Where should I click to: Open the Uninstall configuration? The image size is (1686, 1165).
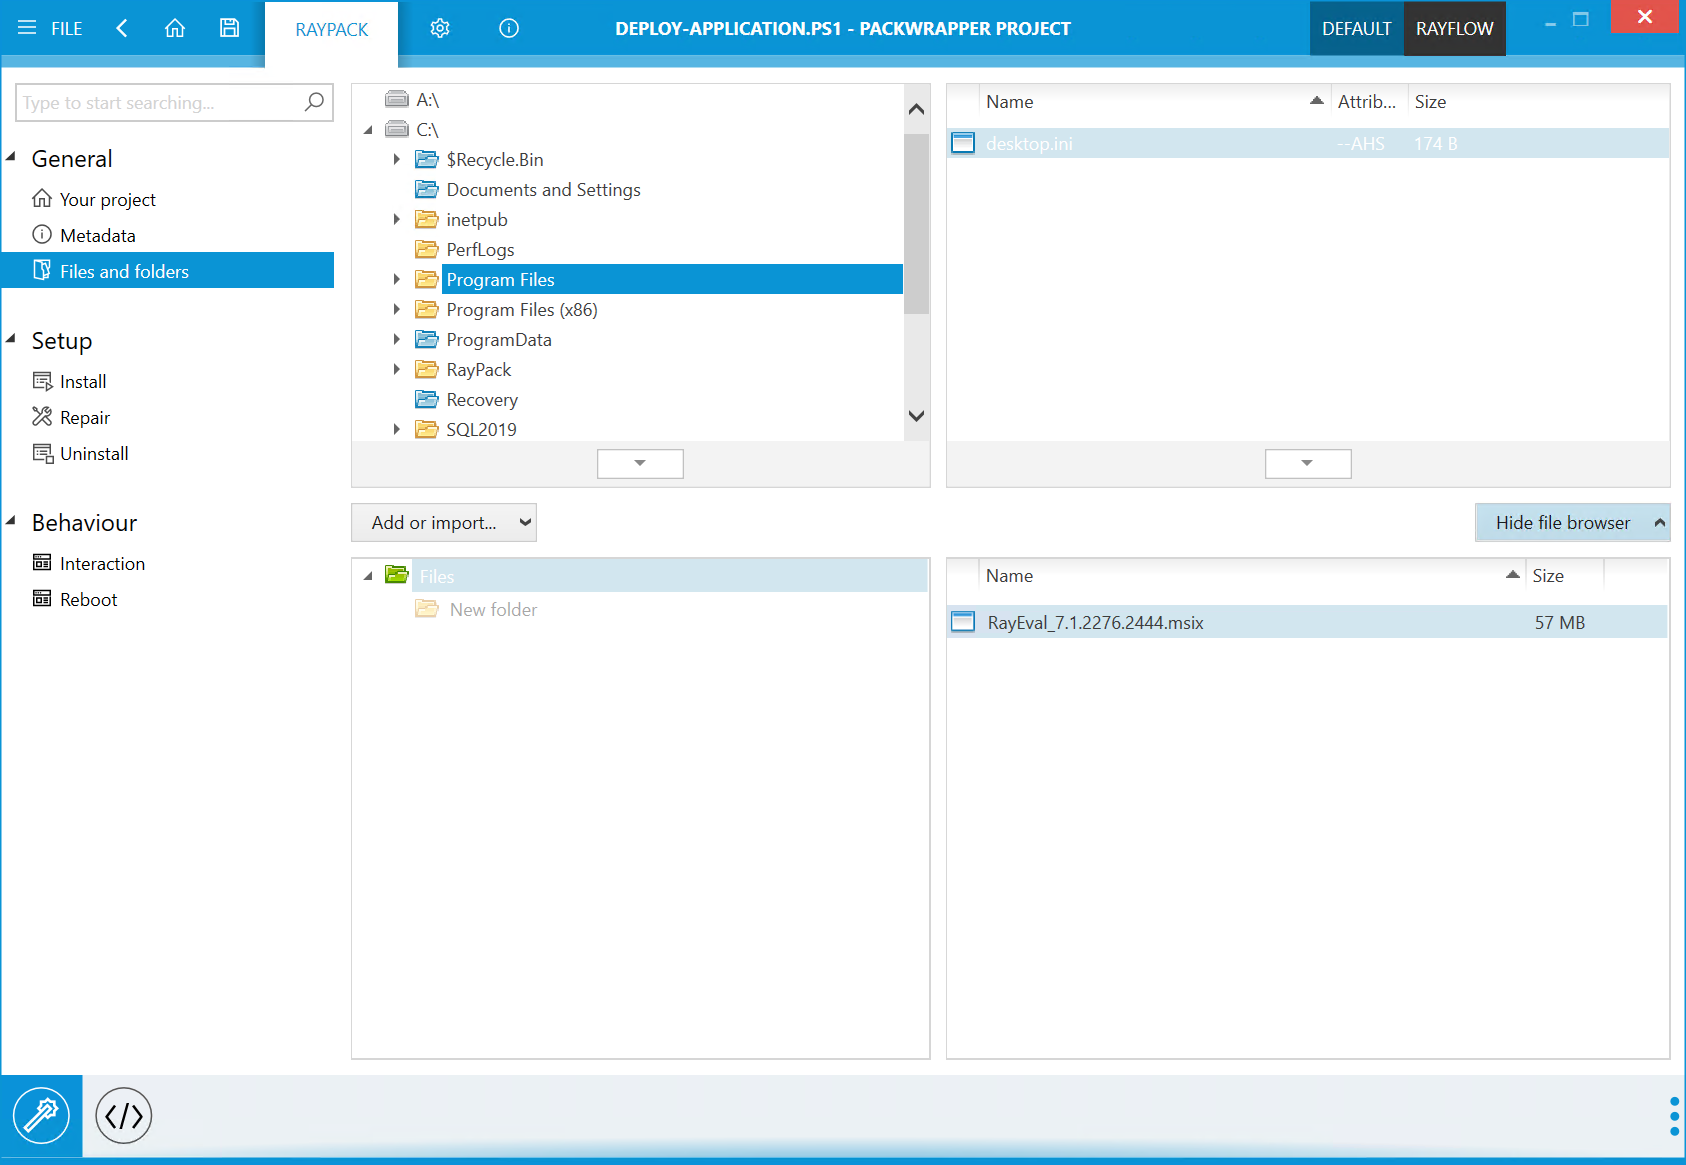coord(94,453)
